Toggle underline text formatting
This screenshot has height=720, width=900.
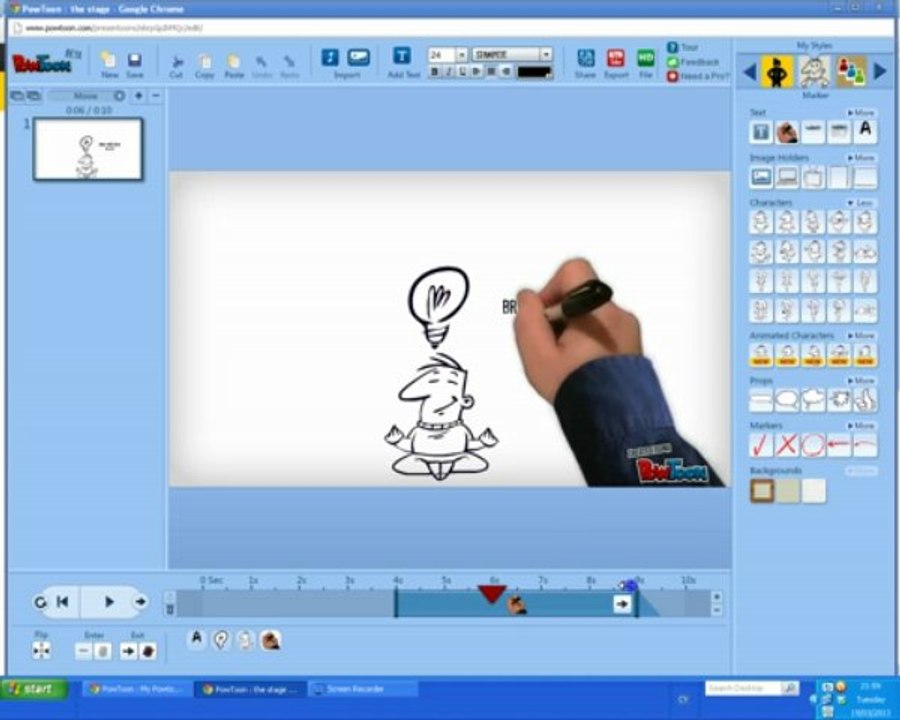point(463,72)
